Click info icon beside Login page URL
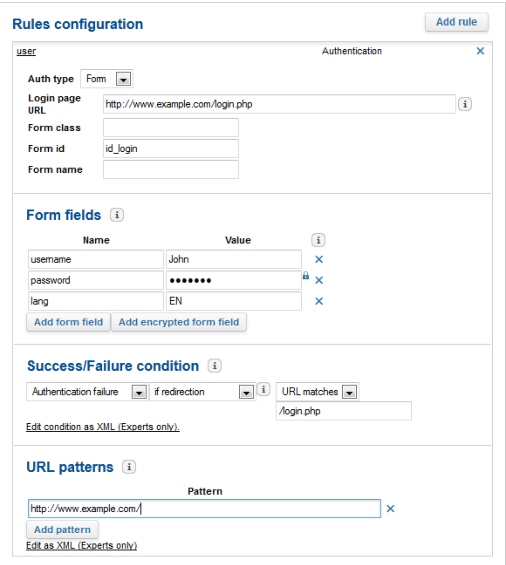Image resolution: width=506 pixels, height=565 pixels. pyautogui.click(x=465, y=104)
